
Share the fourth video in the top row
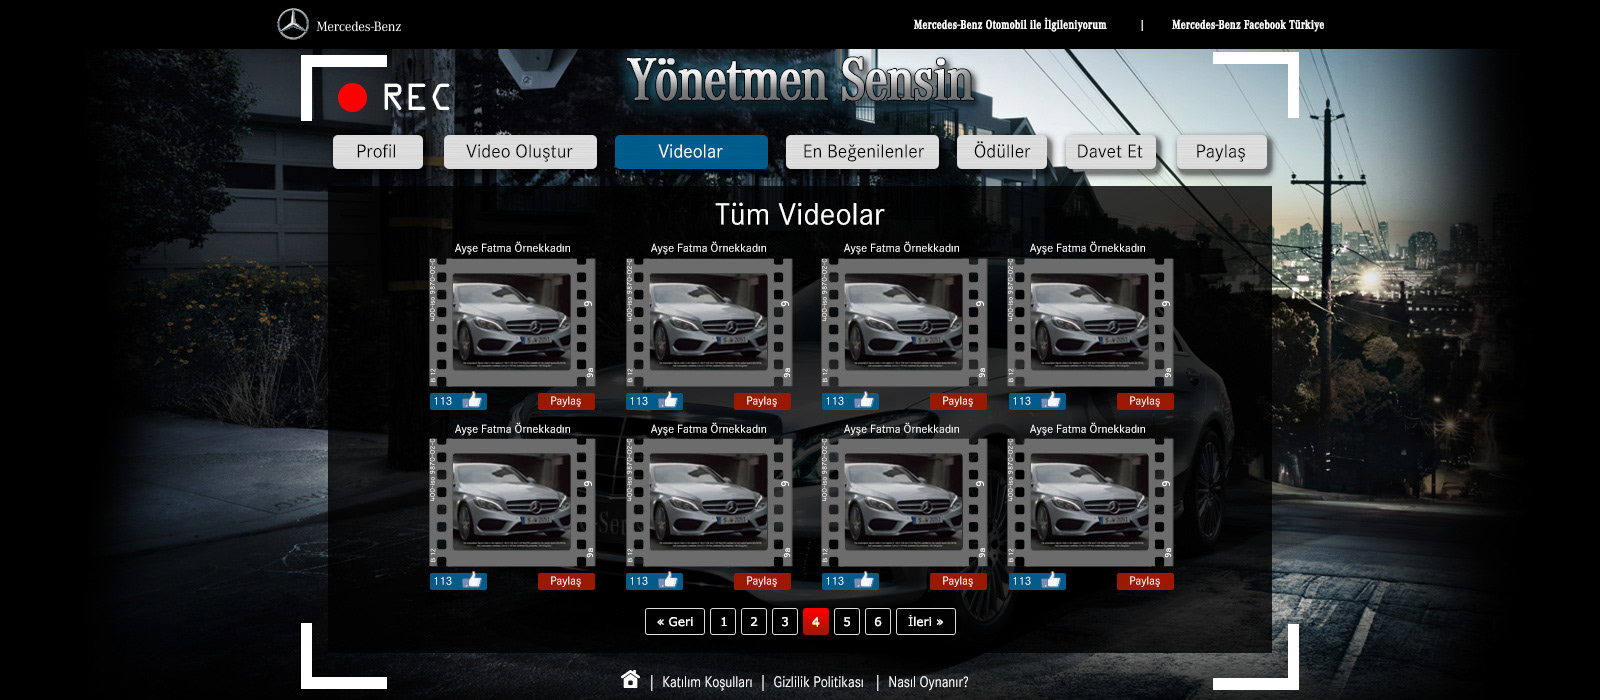pyautogui.click(x=1145, y=401)
